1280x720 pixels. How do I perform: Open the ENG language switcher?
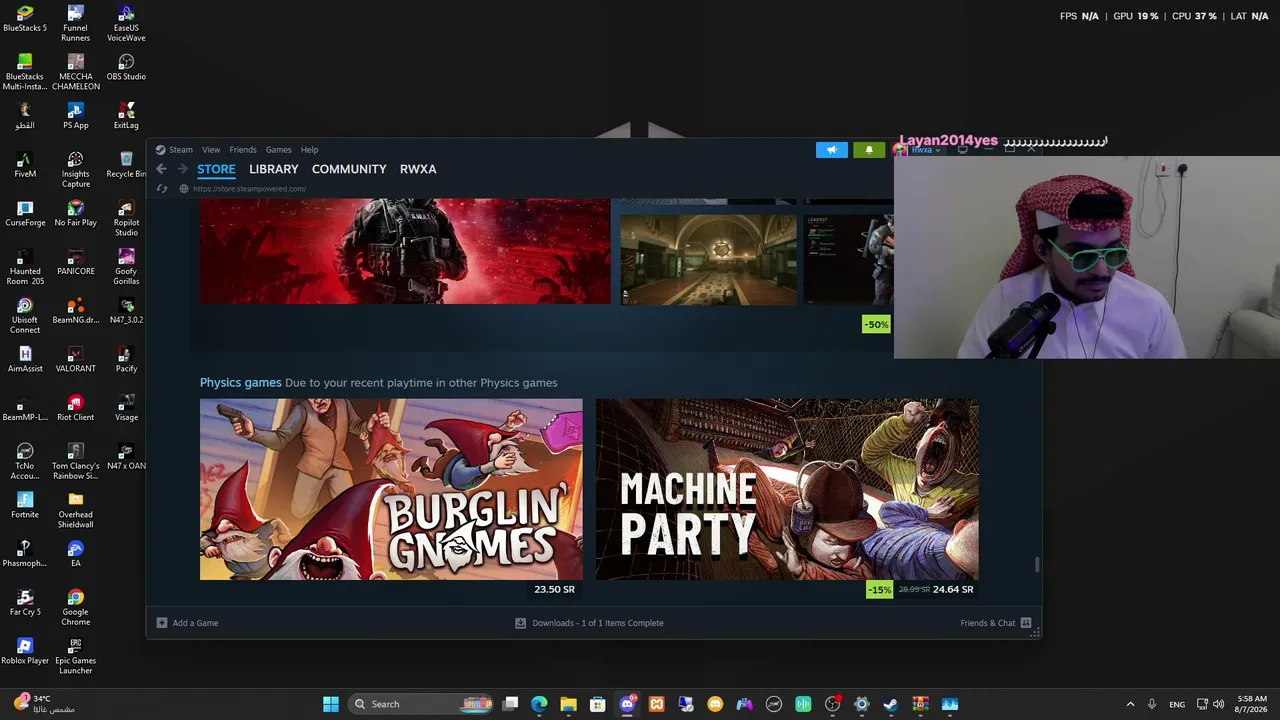pyautogui.click(x=1177, y=704)
